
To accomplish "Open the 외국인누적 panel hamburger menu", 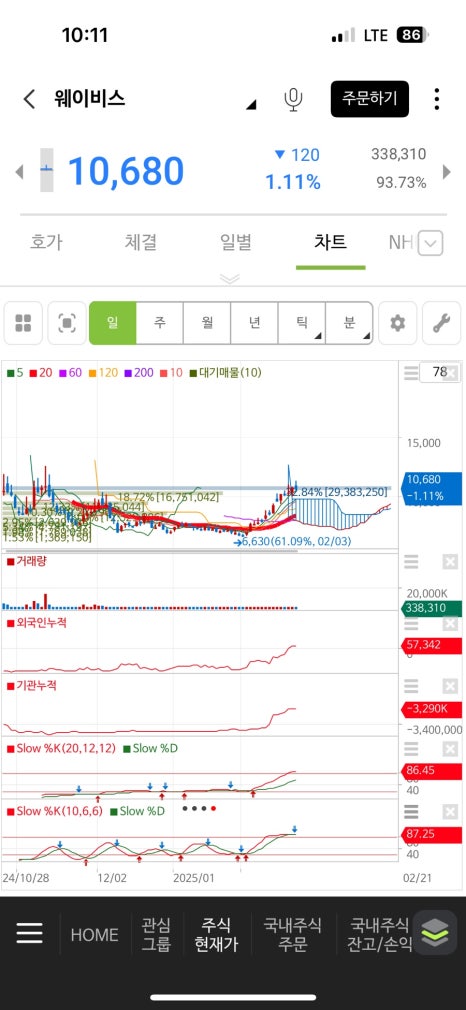I will (411, 624).
